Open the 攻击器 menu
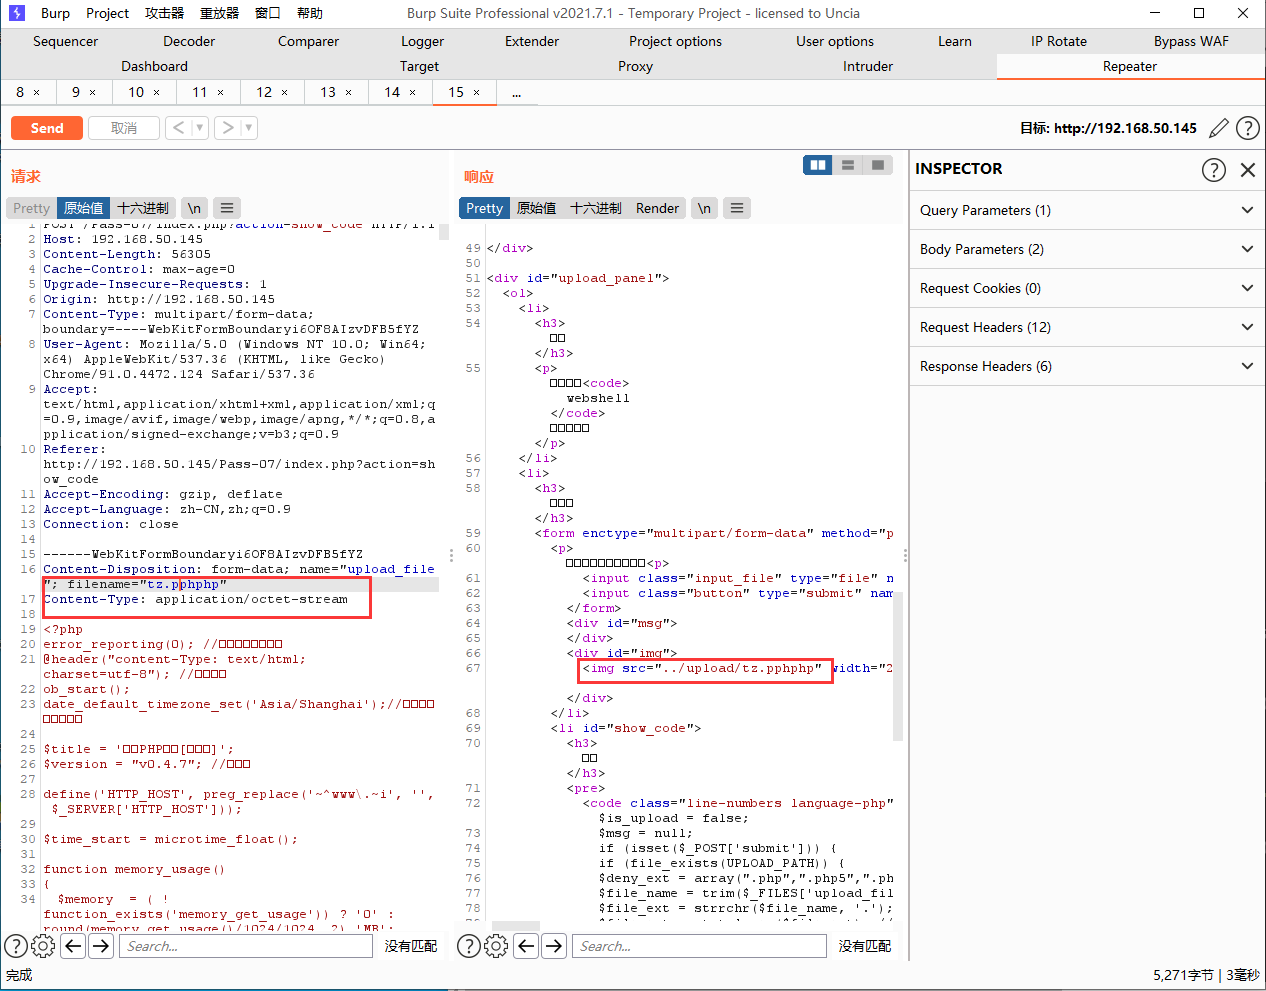This screenshot has height=991, width=1266. [x=165, y=13]
